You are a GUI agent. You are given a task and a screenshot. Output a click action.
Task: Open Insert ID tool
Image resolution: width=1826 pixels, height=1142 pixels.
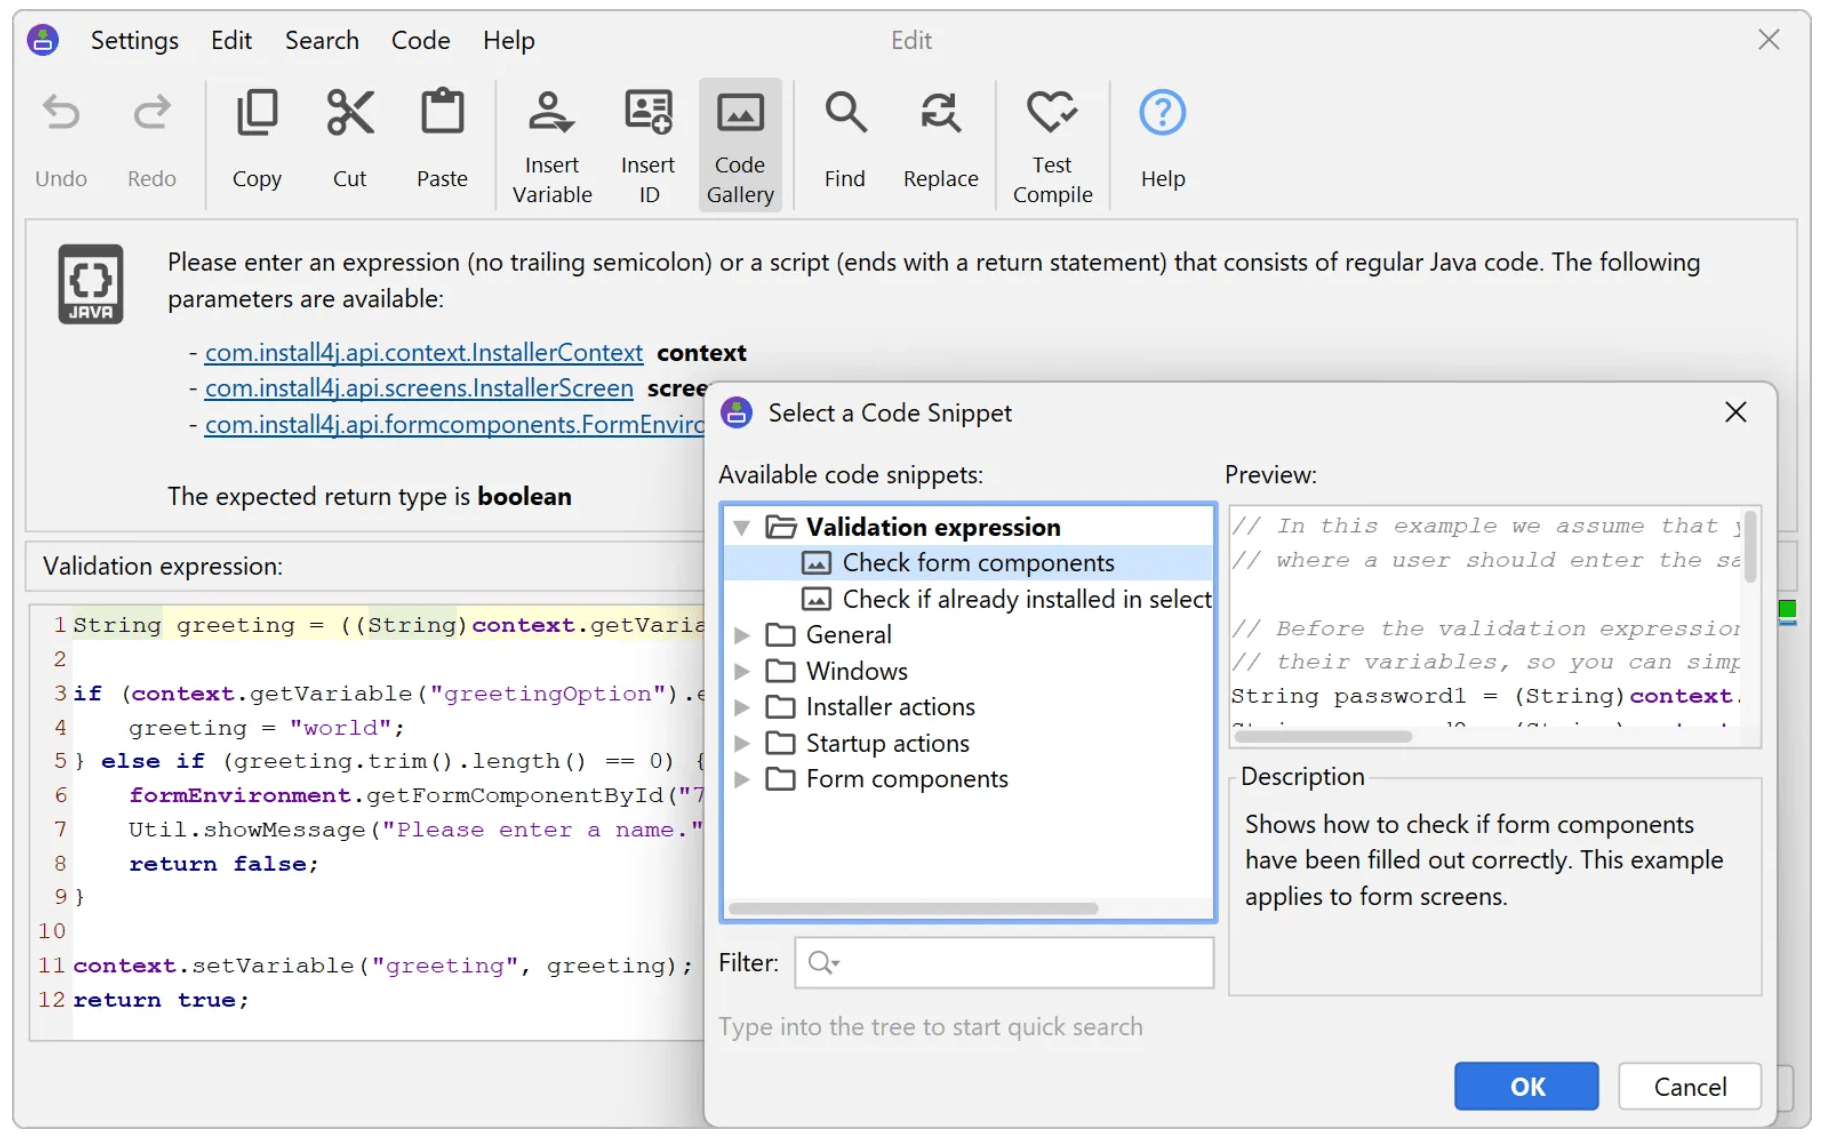pos(648,145)
